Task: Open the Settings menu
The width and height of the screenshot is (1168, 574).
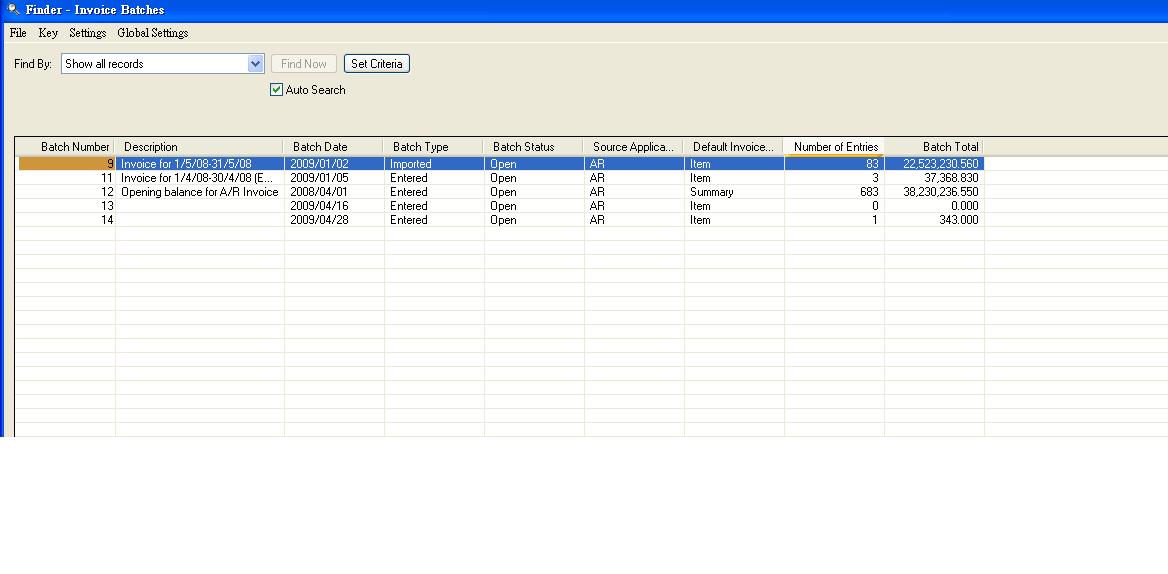Action: 88,33
